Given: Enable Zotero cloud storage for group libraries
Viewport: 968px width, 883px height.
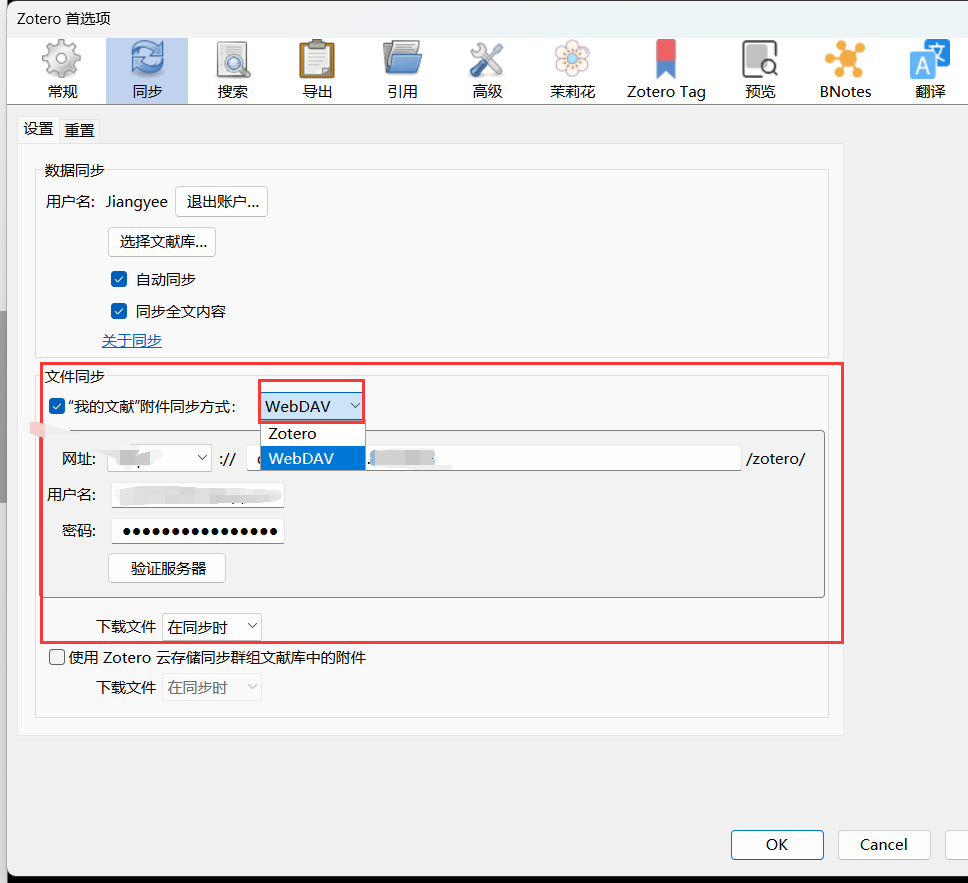Looking at the screenshot, I should pos(57,658).
